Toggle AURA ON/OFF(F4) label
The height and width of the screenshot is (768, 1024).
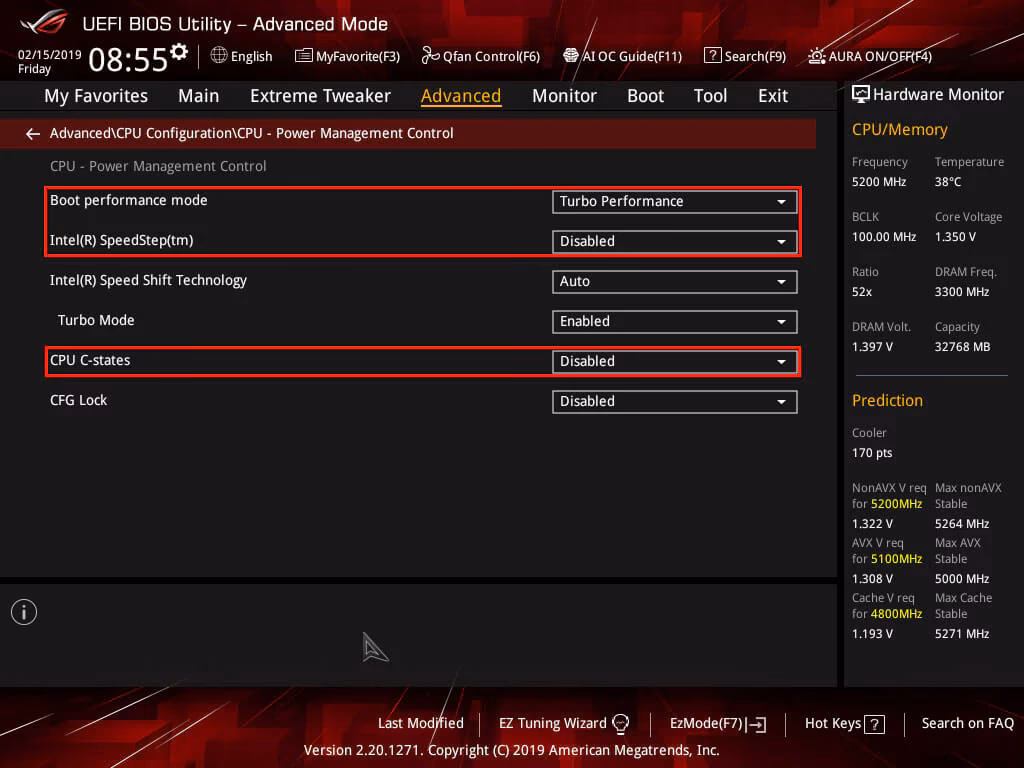880,56
